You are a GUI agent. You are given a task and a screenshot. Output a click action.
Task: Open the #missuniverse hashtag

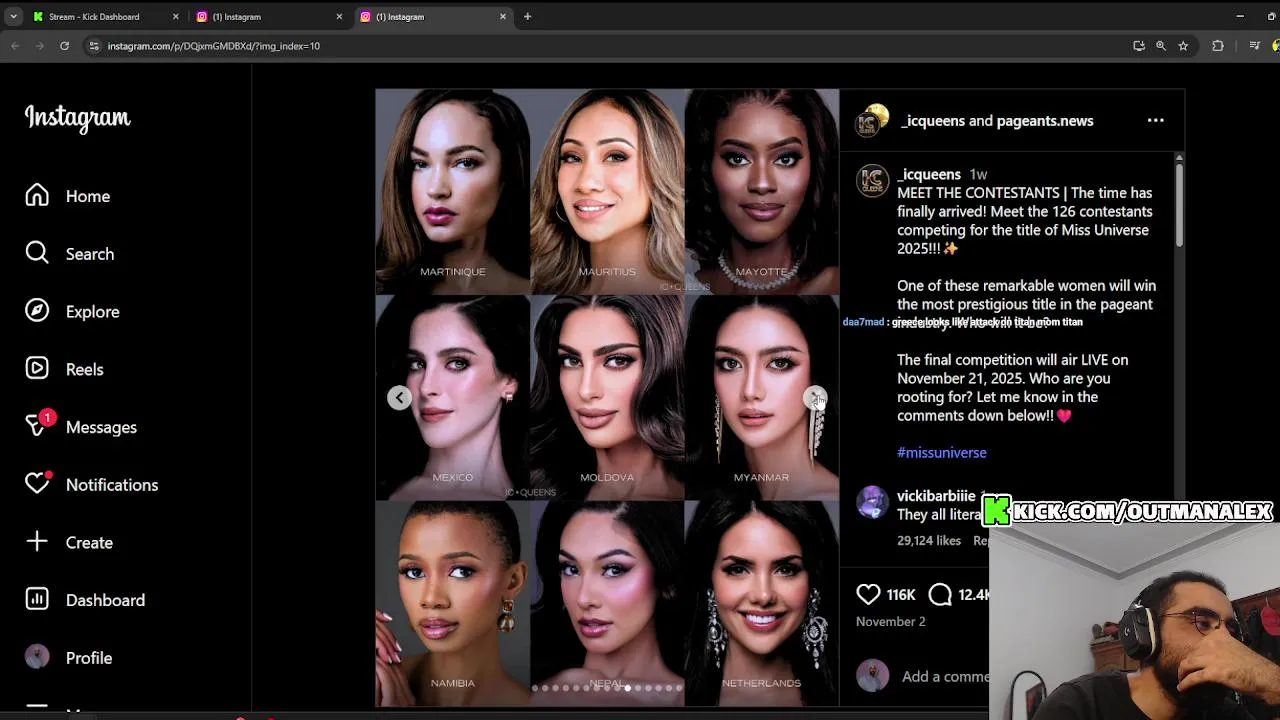[x=942, y=452]
